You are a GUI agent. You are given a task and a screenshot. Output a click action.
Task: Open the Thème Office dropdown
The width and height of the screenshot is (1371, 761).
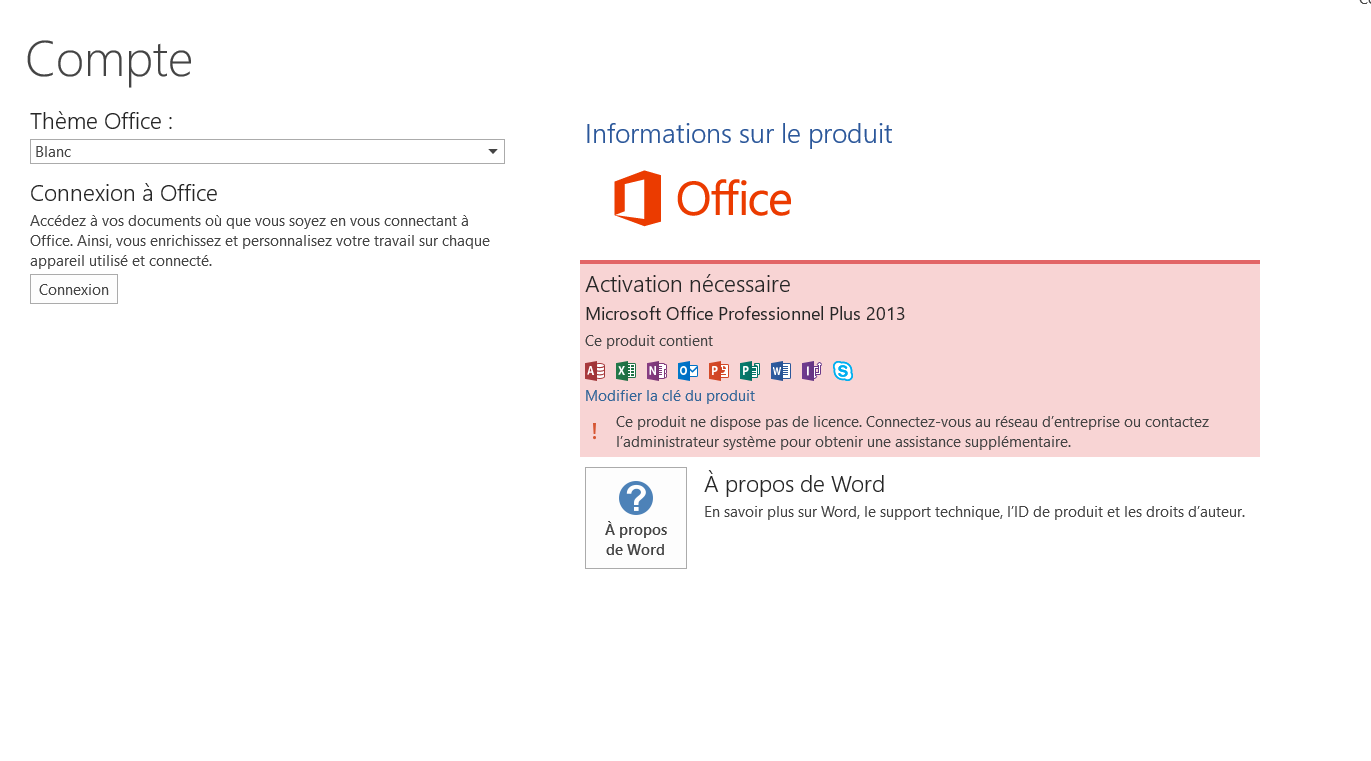tap(267, 151)
